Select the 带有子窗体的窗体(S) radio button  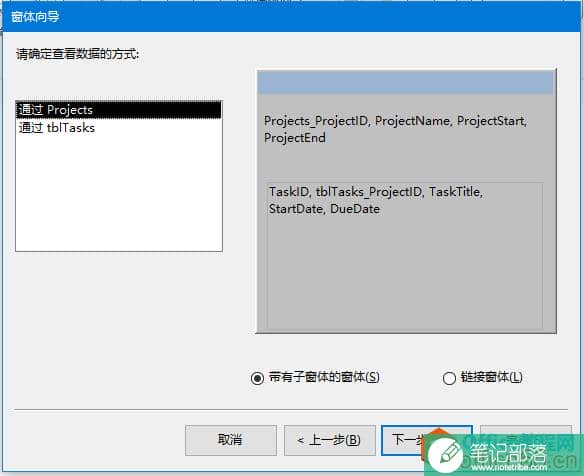click(x=257, y=378)
